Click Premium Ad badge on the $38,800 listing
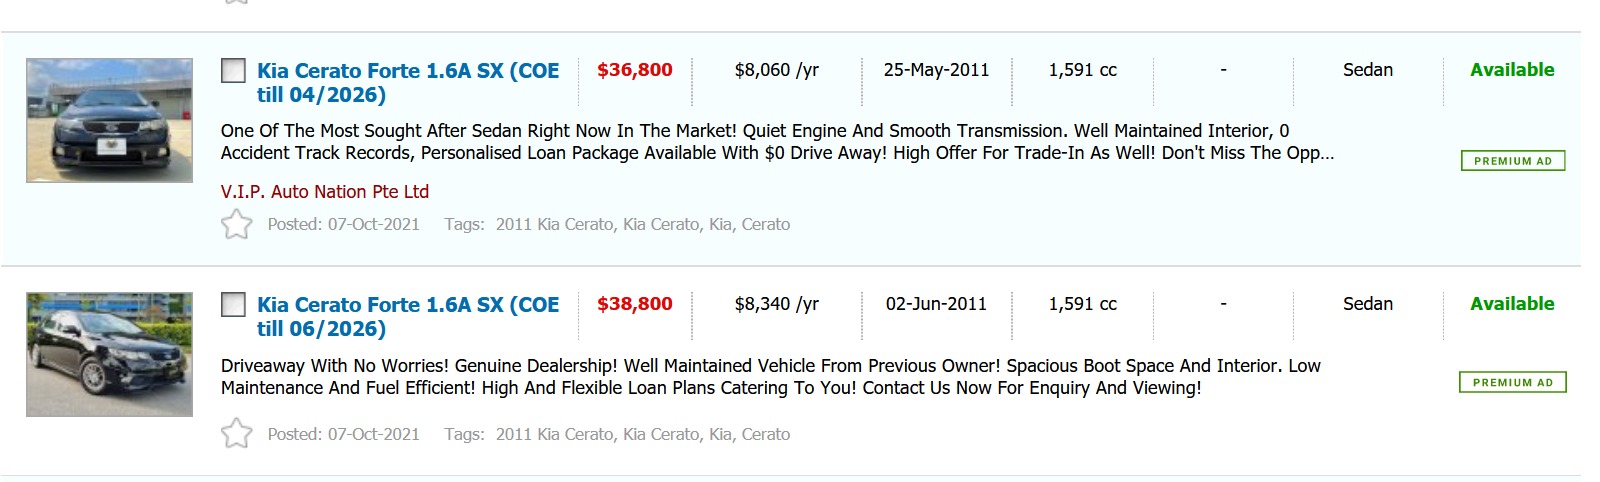This screenshot has width=1600, height=482. pyautogui.click(x=1512, y=383)
